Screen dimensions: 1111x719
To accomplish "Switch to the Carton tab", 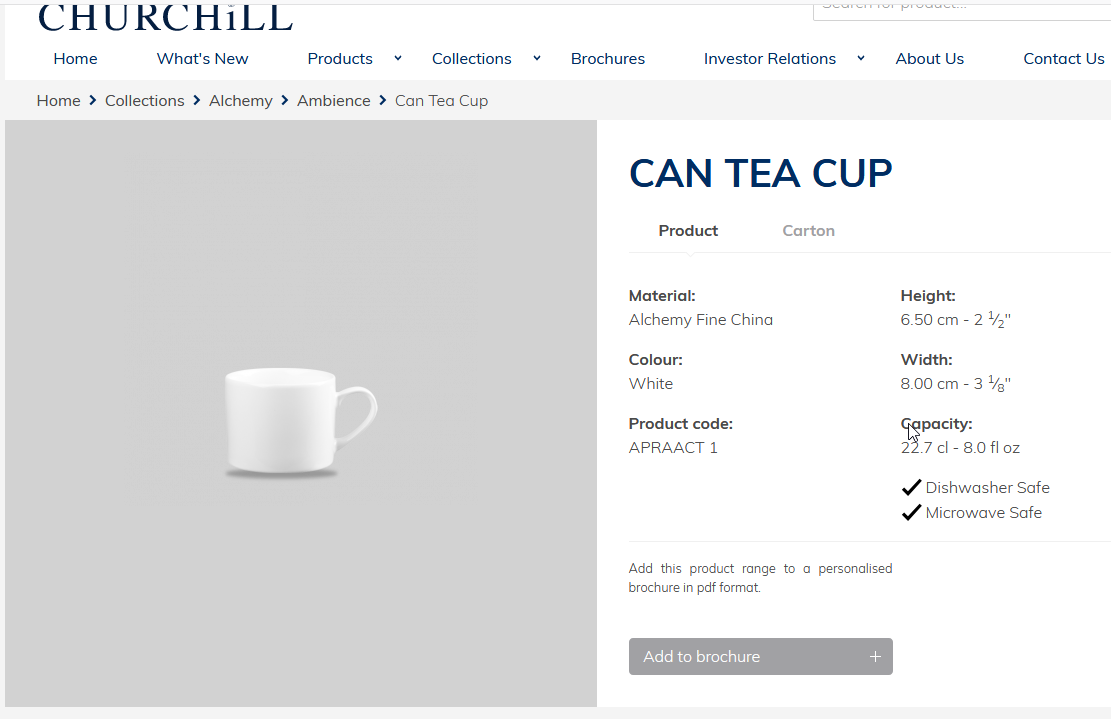I will [808, 231].
